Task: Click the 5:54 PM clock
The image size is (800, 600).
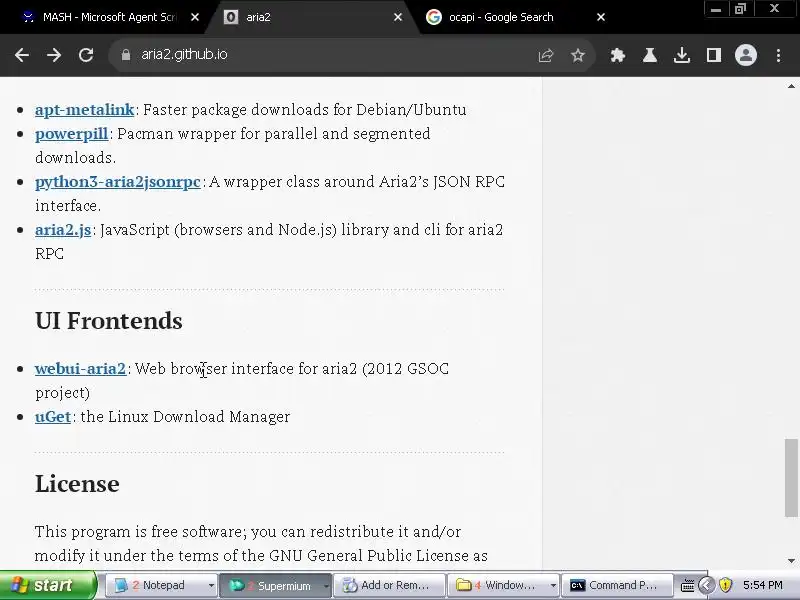Action: [x=762, y=585]
